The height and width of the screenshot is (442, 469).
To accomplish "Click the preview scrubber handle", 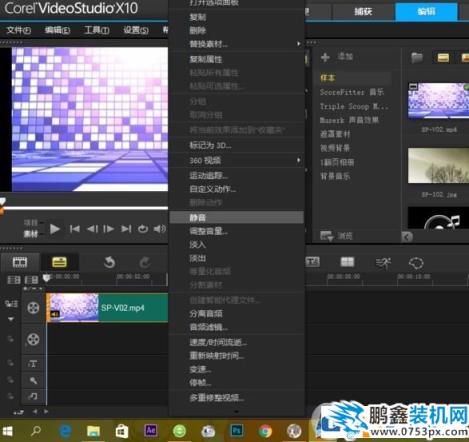I will click(2, 201).
